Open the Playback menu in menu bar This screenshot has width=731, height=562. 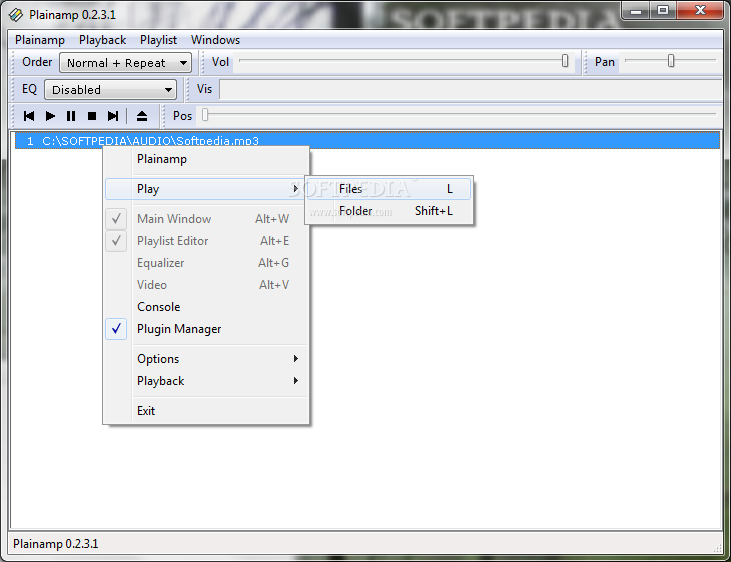(103, 40)
